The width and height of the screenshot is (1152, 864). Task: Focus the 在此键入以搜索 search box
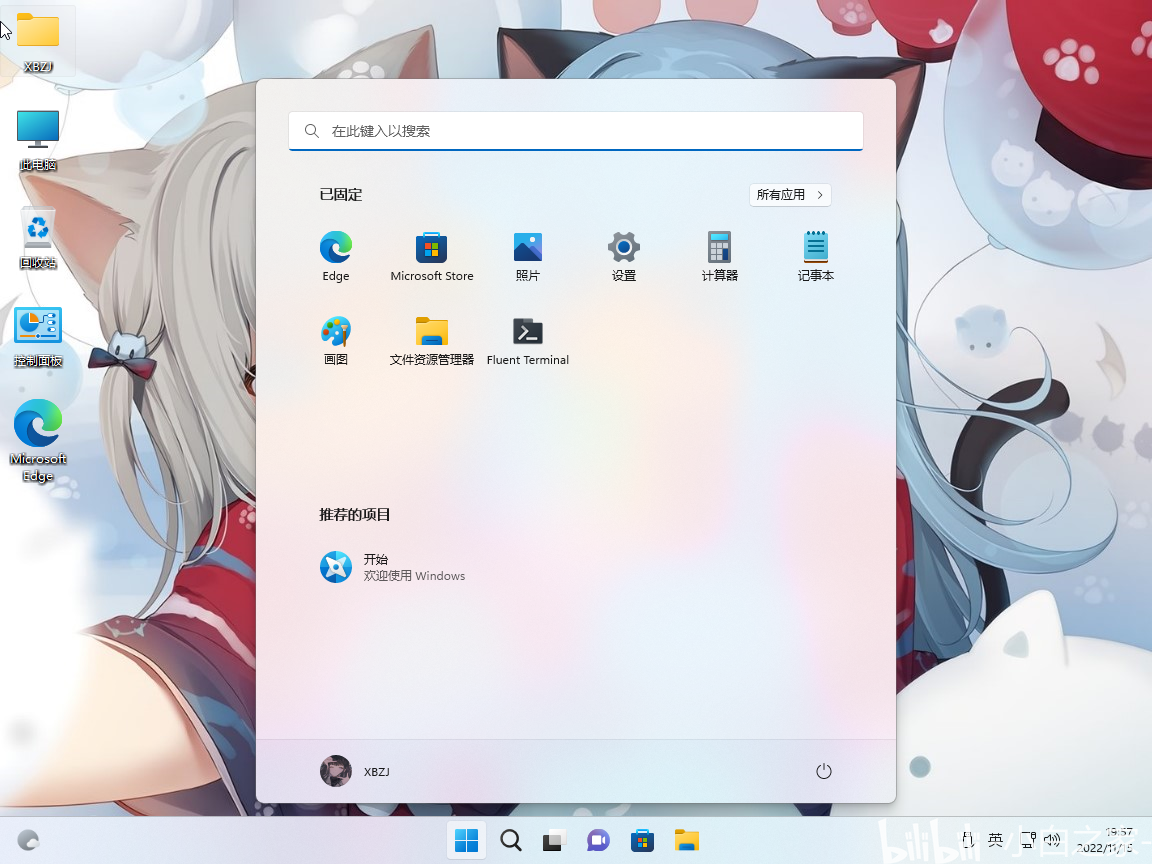(x=576, y=131)
